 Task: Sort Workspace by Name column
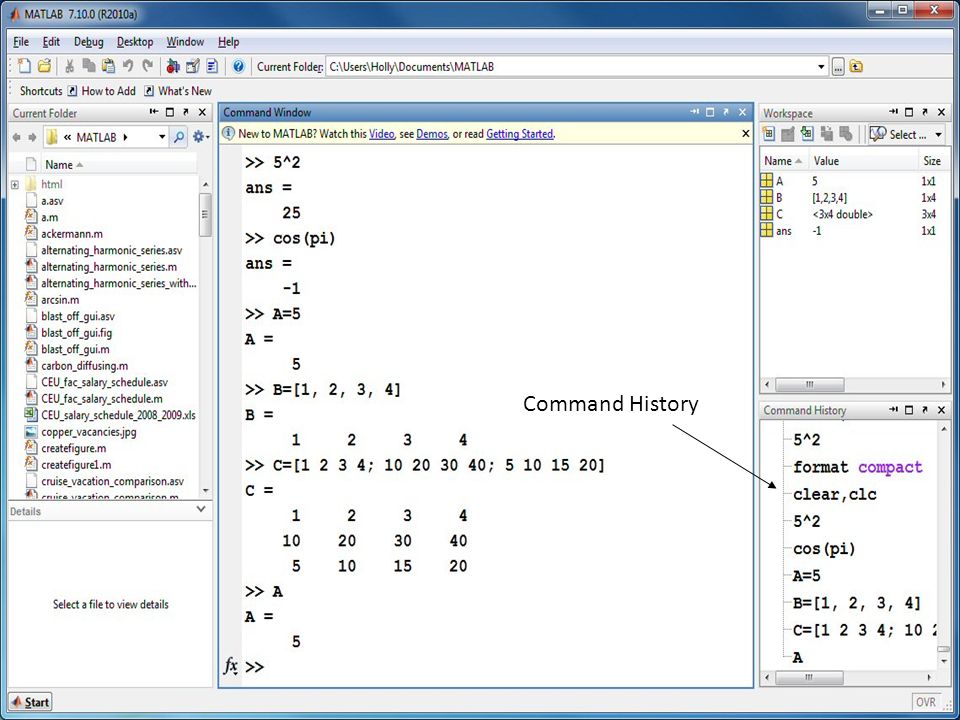(x=782, y=161)
